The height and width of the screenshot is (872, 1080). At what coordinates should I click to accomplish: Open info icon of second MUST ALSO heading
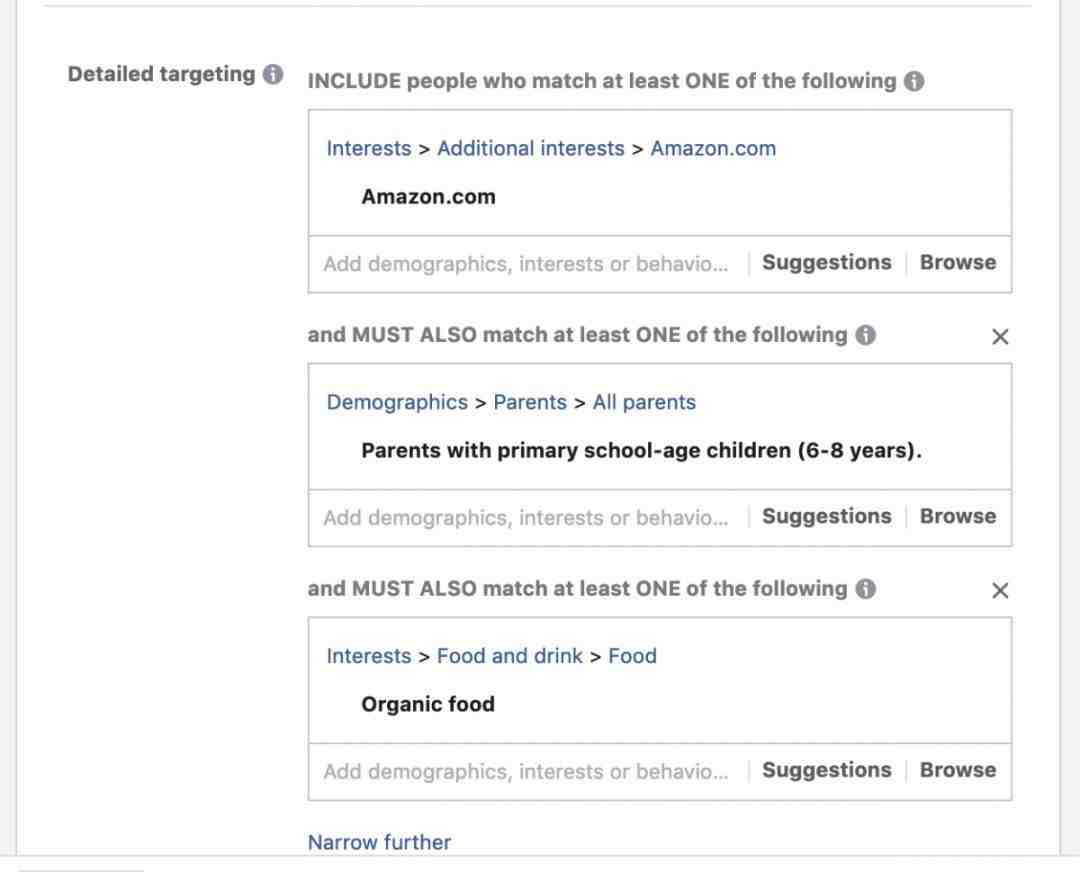tap(866, 589)
